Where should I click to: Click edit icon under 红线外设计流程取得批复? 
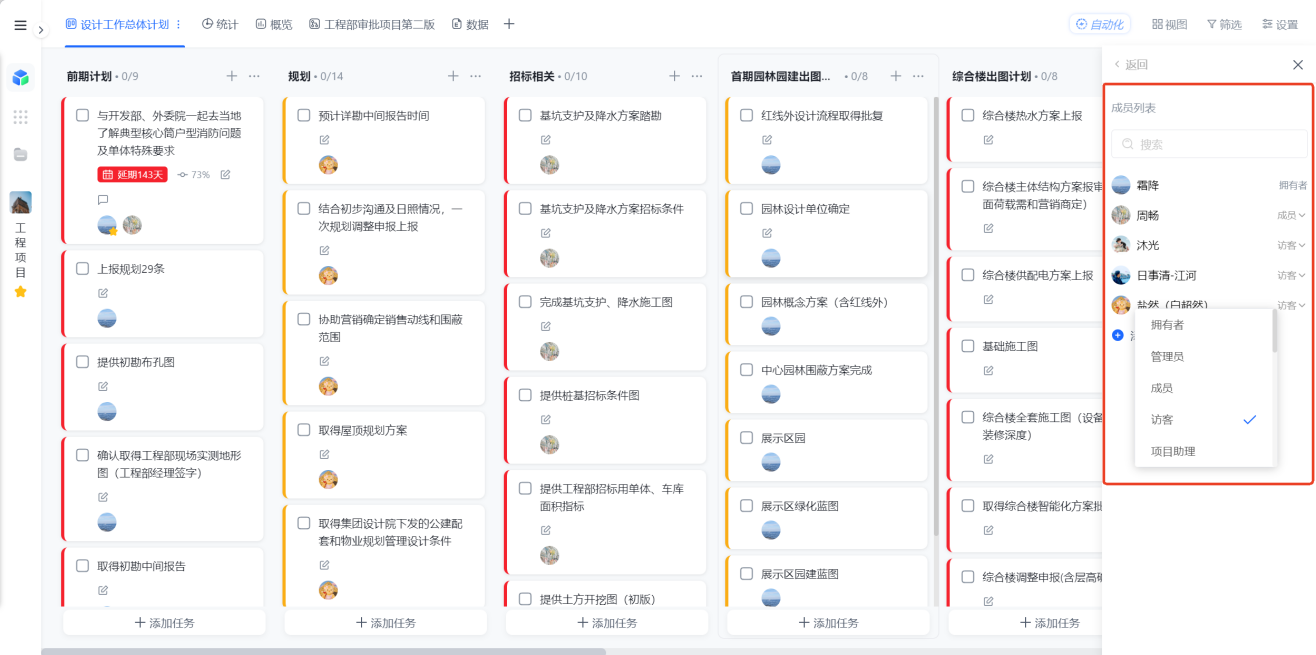767,139
